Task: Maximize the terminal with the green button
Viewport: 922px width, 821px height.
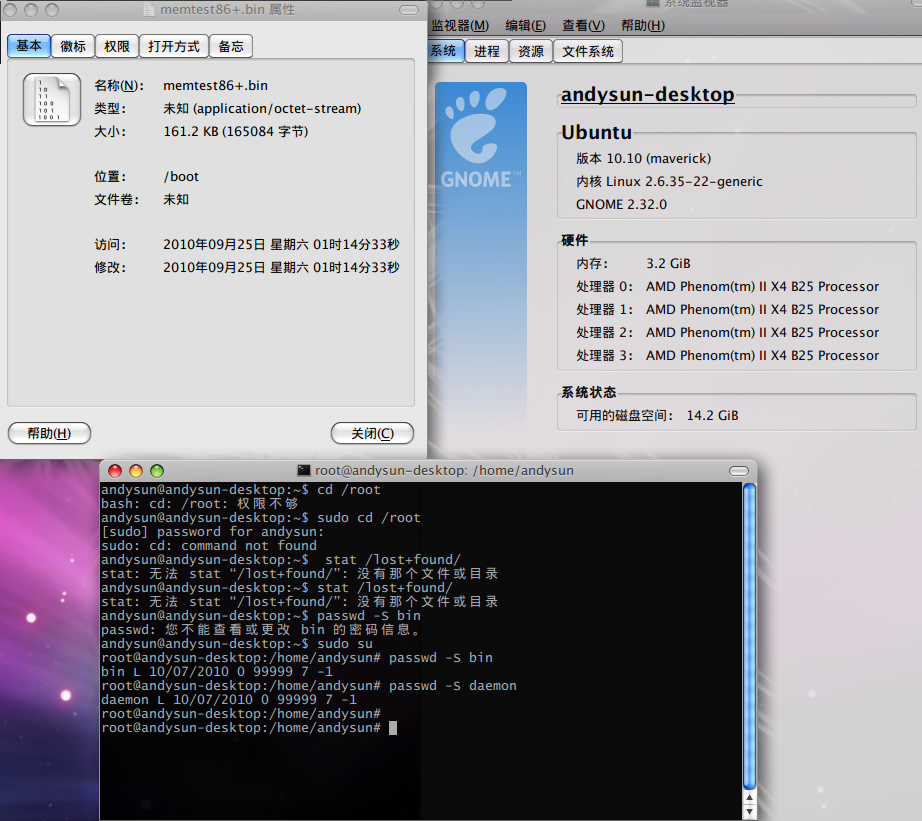Action: tap(156, 470)
